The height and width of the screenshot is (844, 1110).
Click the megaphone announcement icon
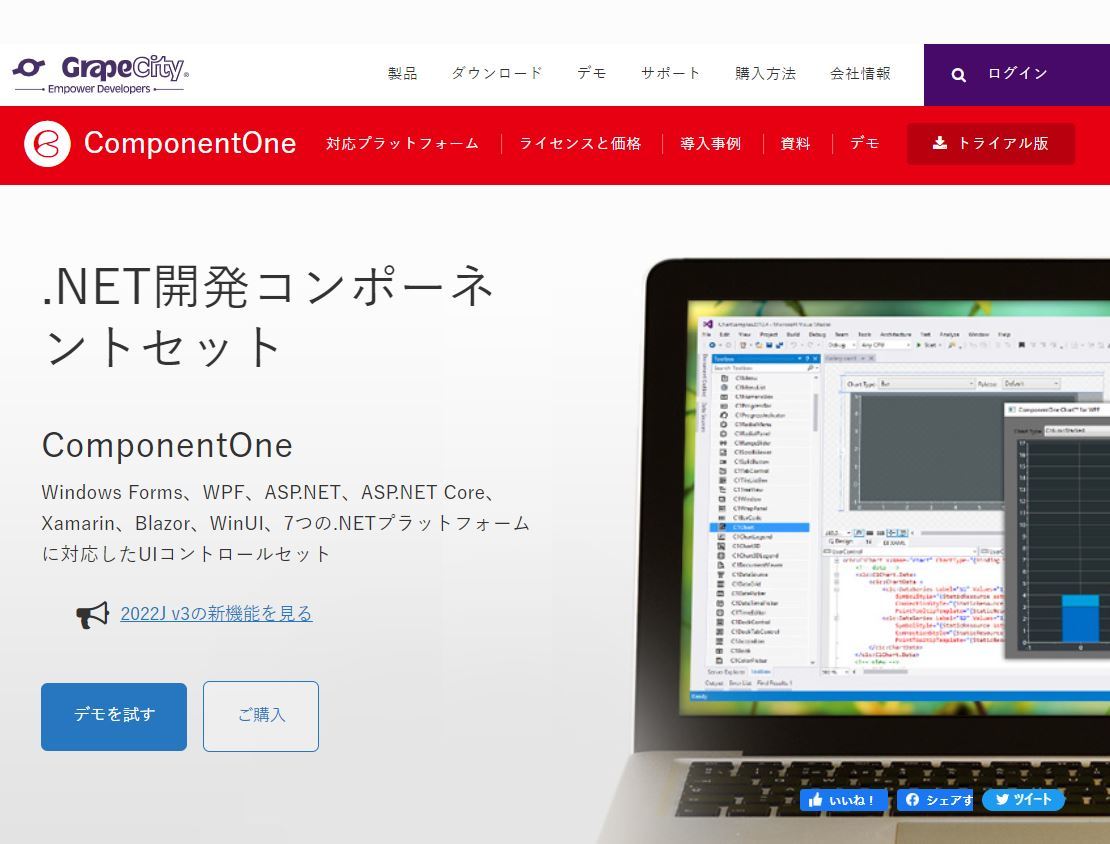coord(93,615)
